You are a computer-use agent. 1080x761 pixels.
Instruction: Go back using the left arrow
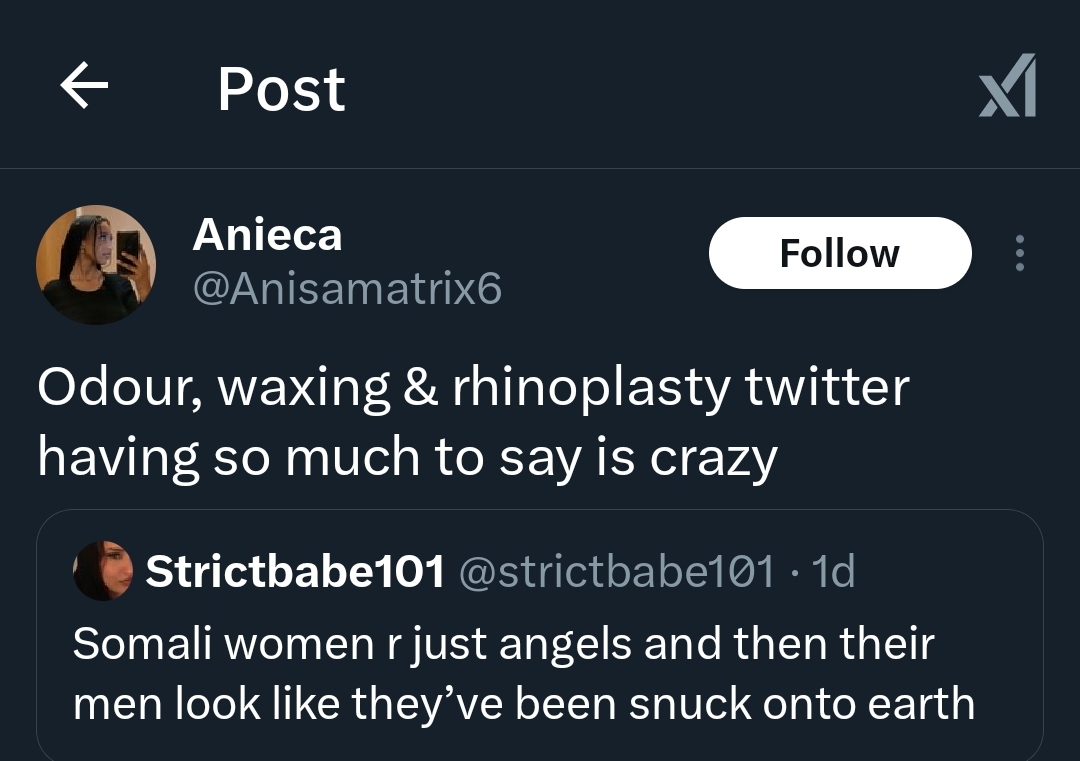tap(84, 87)
